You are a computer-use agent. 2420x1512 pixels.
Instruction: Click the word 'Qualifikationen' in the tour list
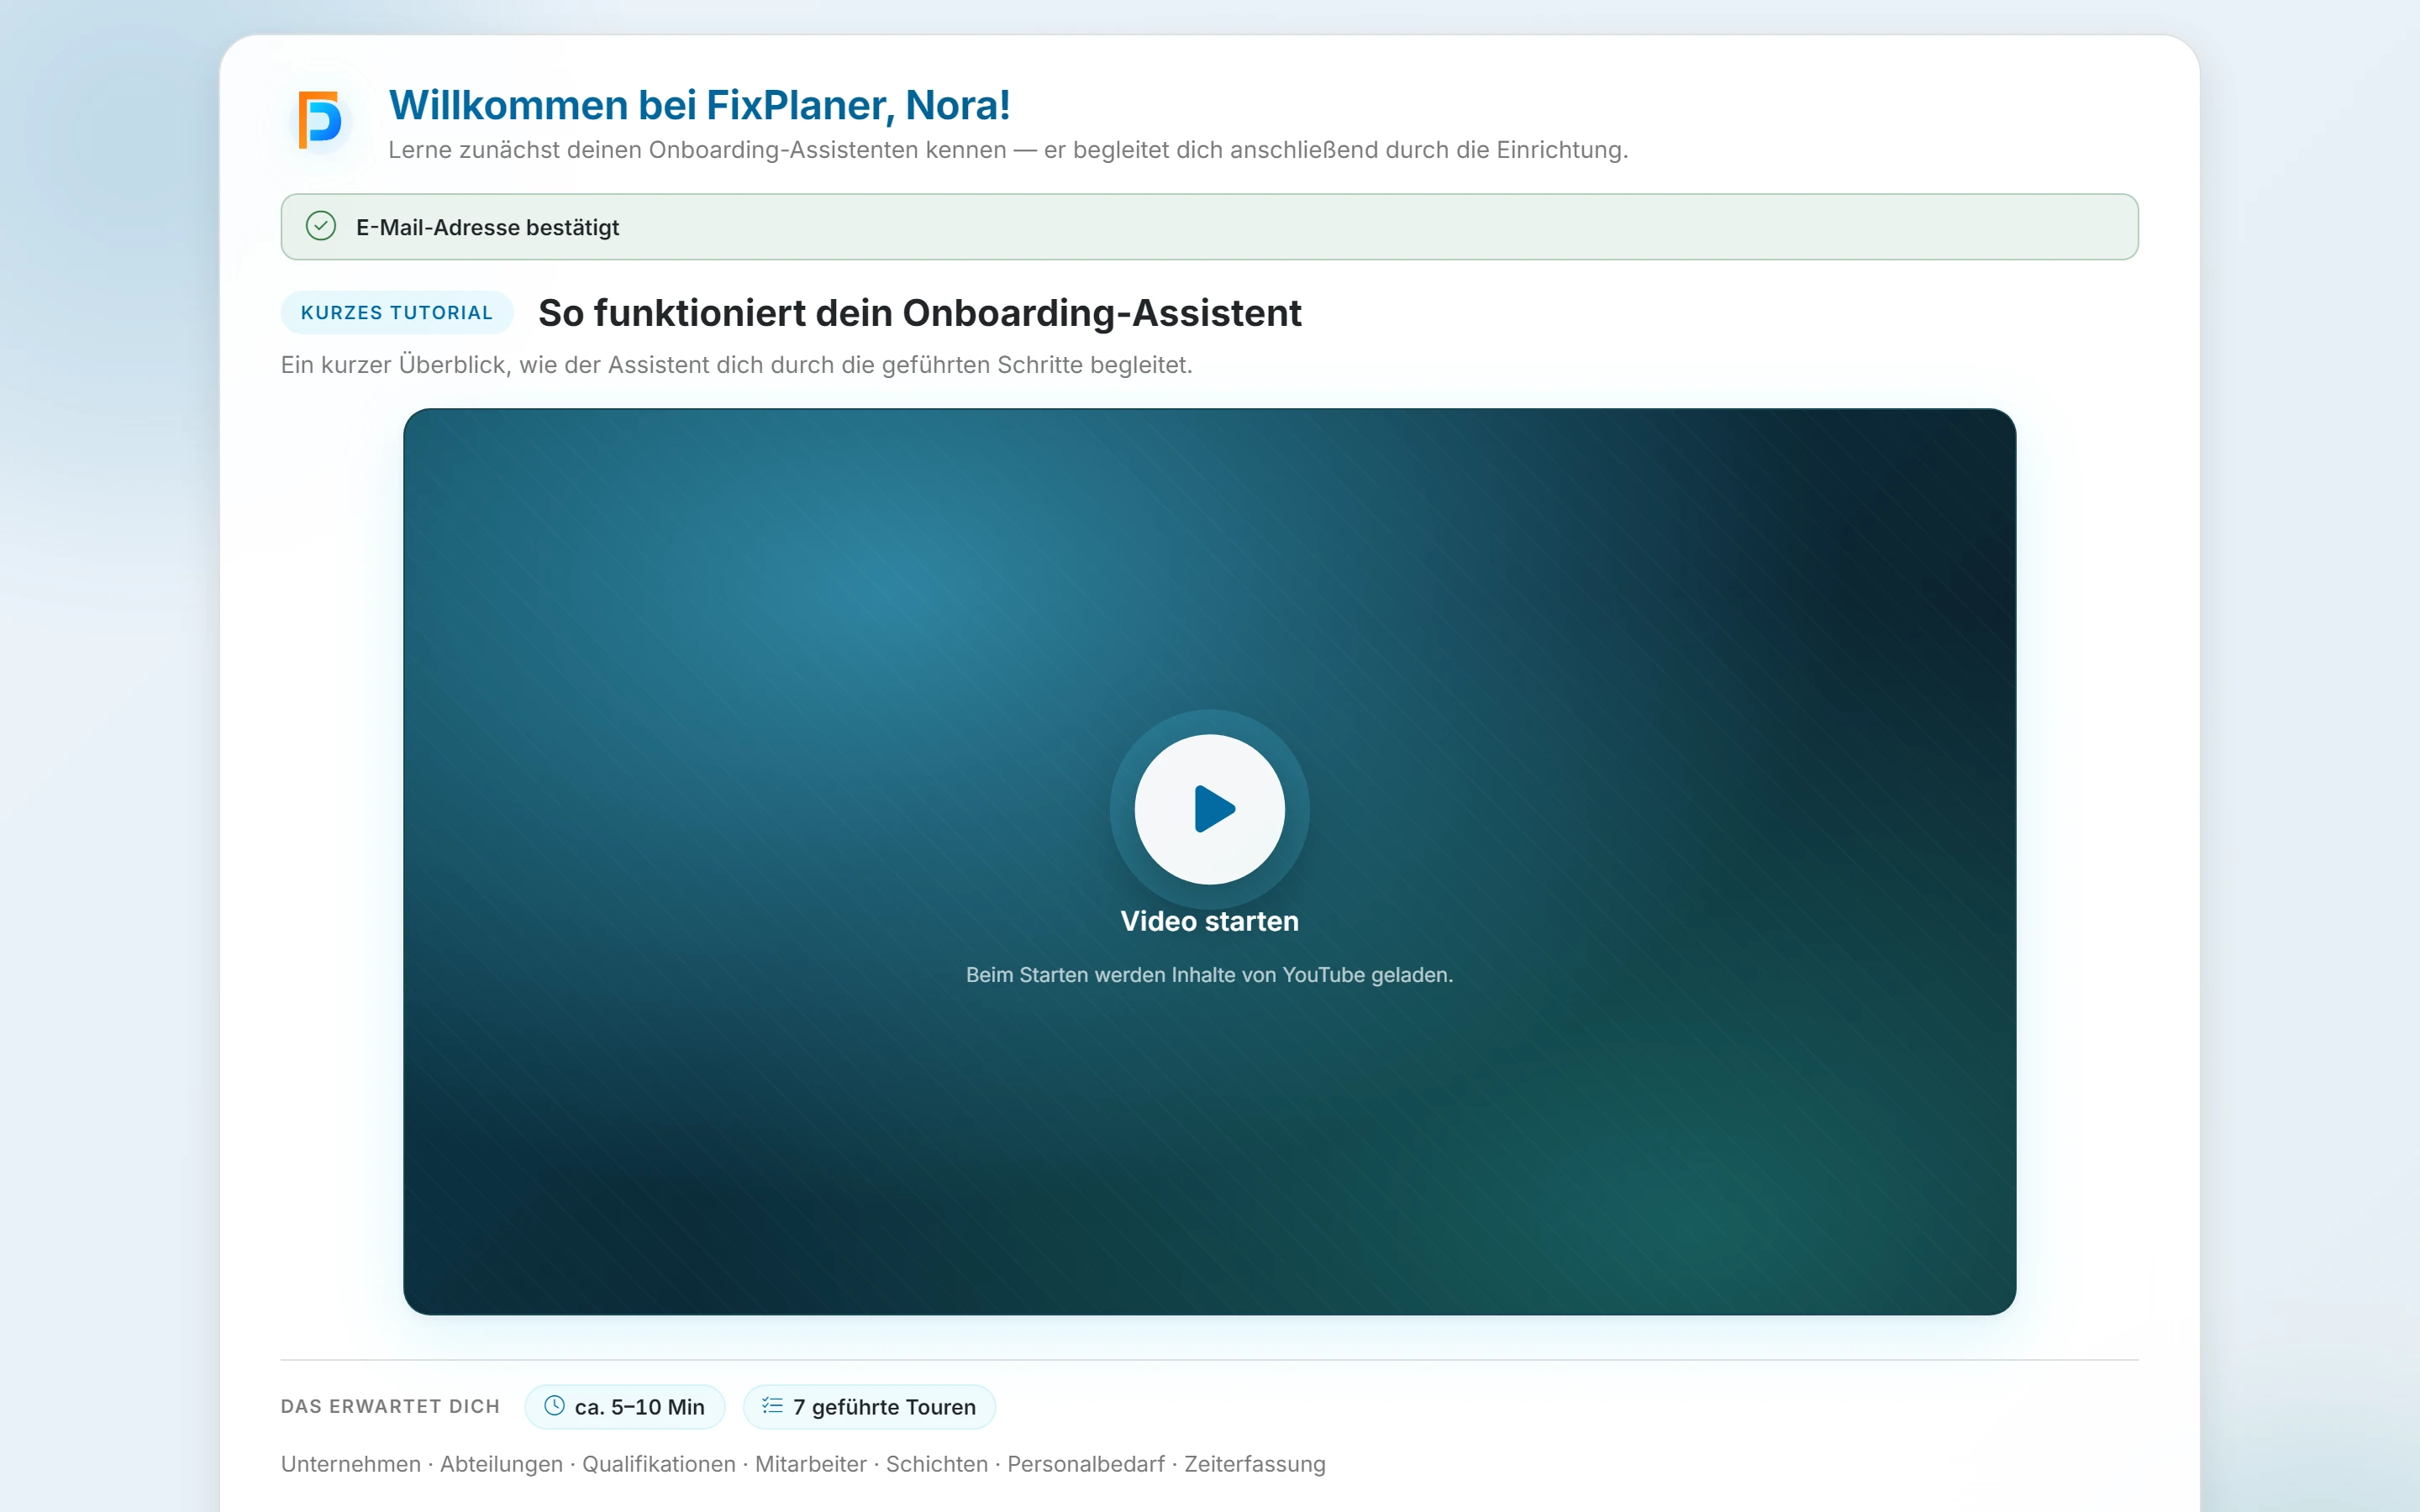coord(659,1464)
